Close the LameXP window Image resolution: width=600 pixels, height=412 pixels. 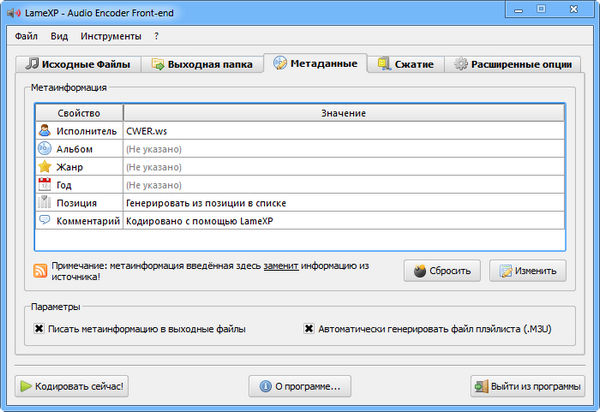click(x=574, y=9)
